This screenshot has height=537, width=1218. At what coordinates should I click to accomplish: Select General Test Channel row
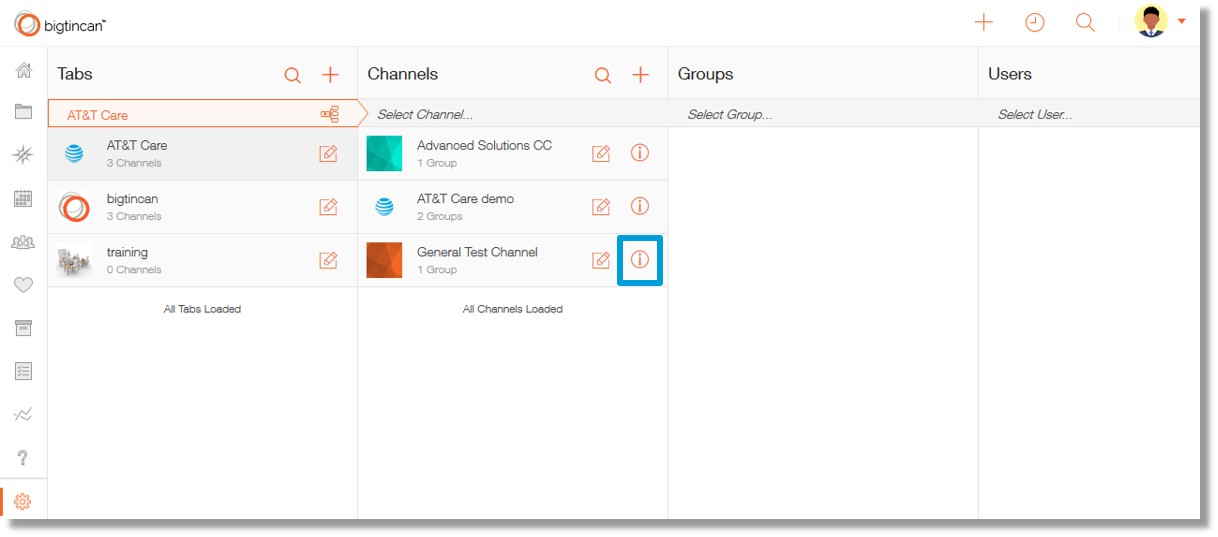pyautogui.click(x=512, y=260)
